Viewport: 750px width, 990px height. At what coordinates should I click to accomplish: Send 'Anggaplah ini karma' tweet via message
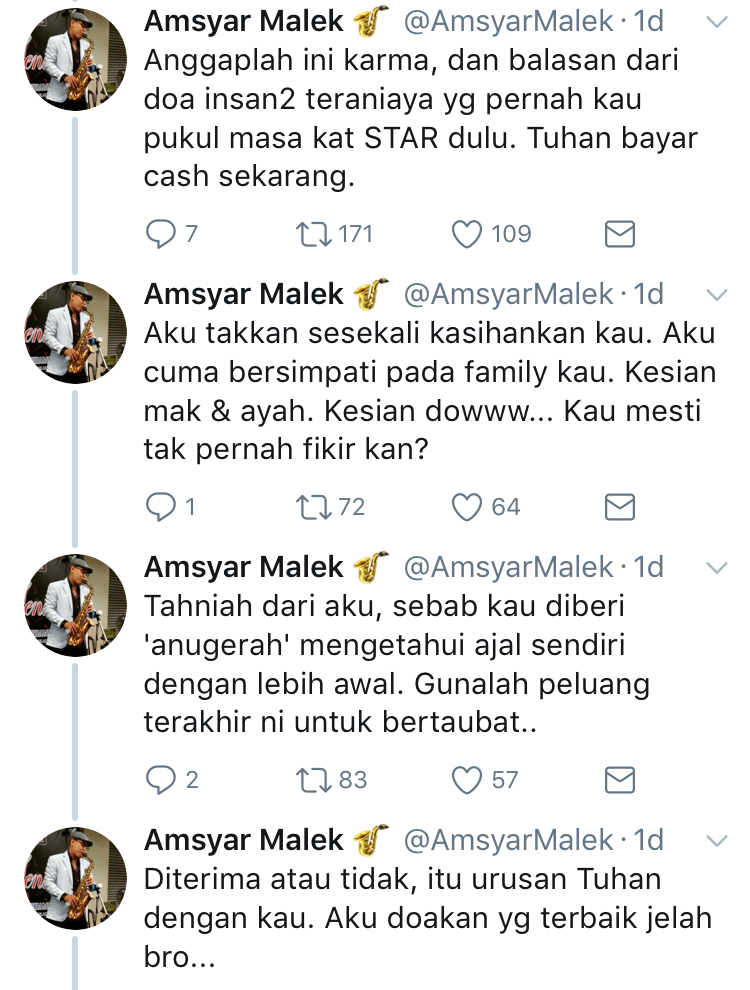coord(621,234)
